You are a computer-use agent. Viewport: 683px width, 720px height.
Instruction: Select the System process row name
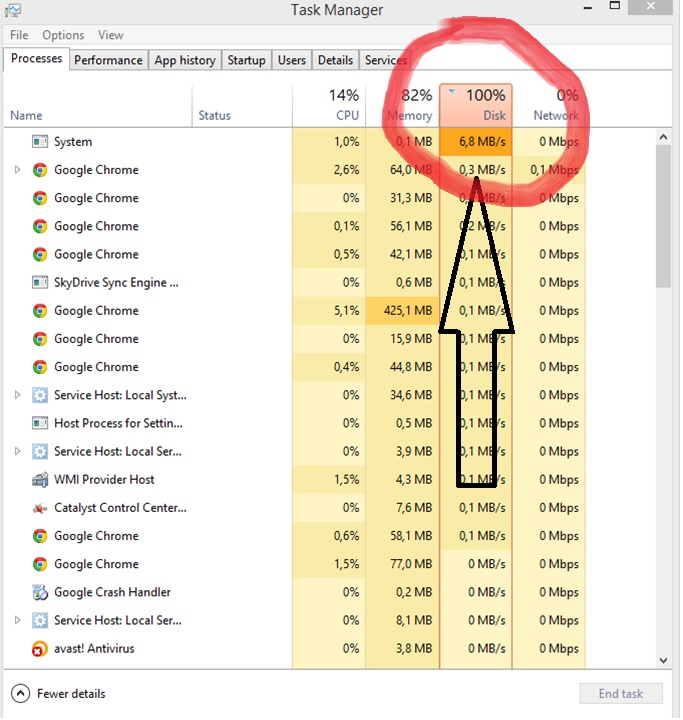pyautogui.click(x=73, y=142)
